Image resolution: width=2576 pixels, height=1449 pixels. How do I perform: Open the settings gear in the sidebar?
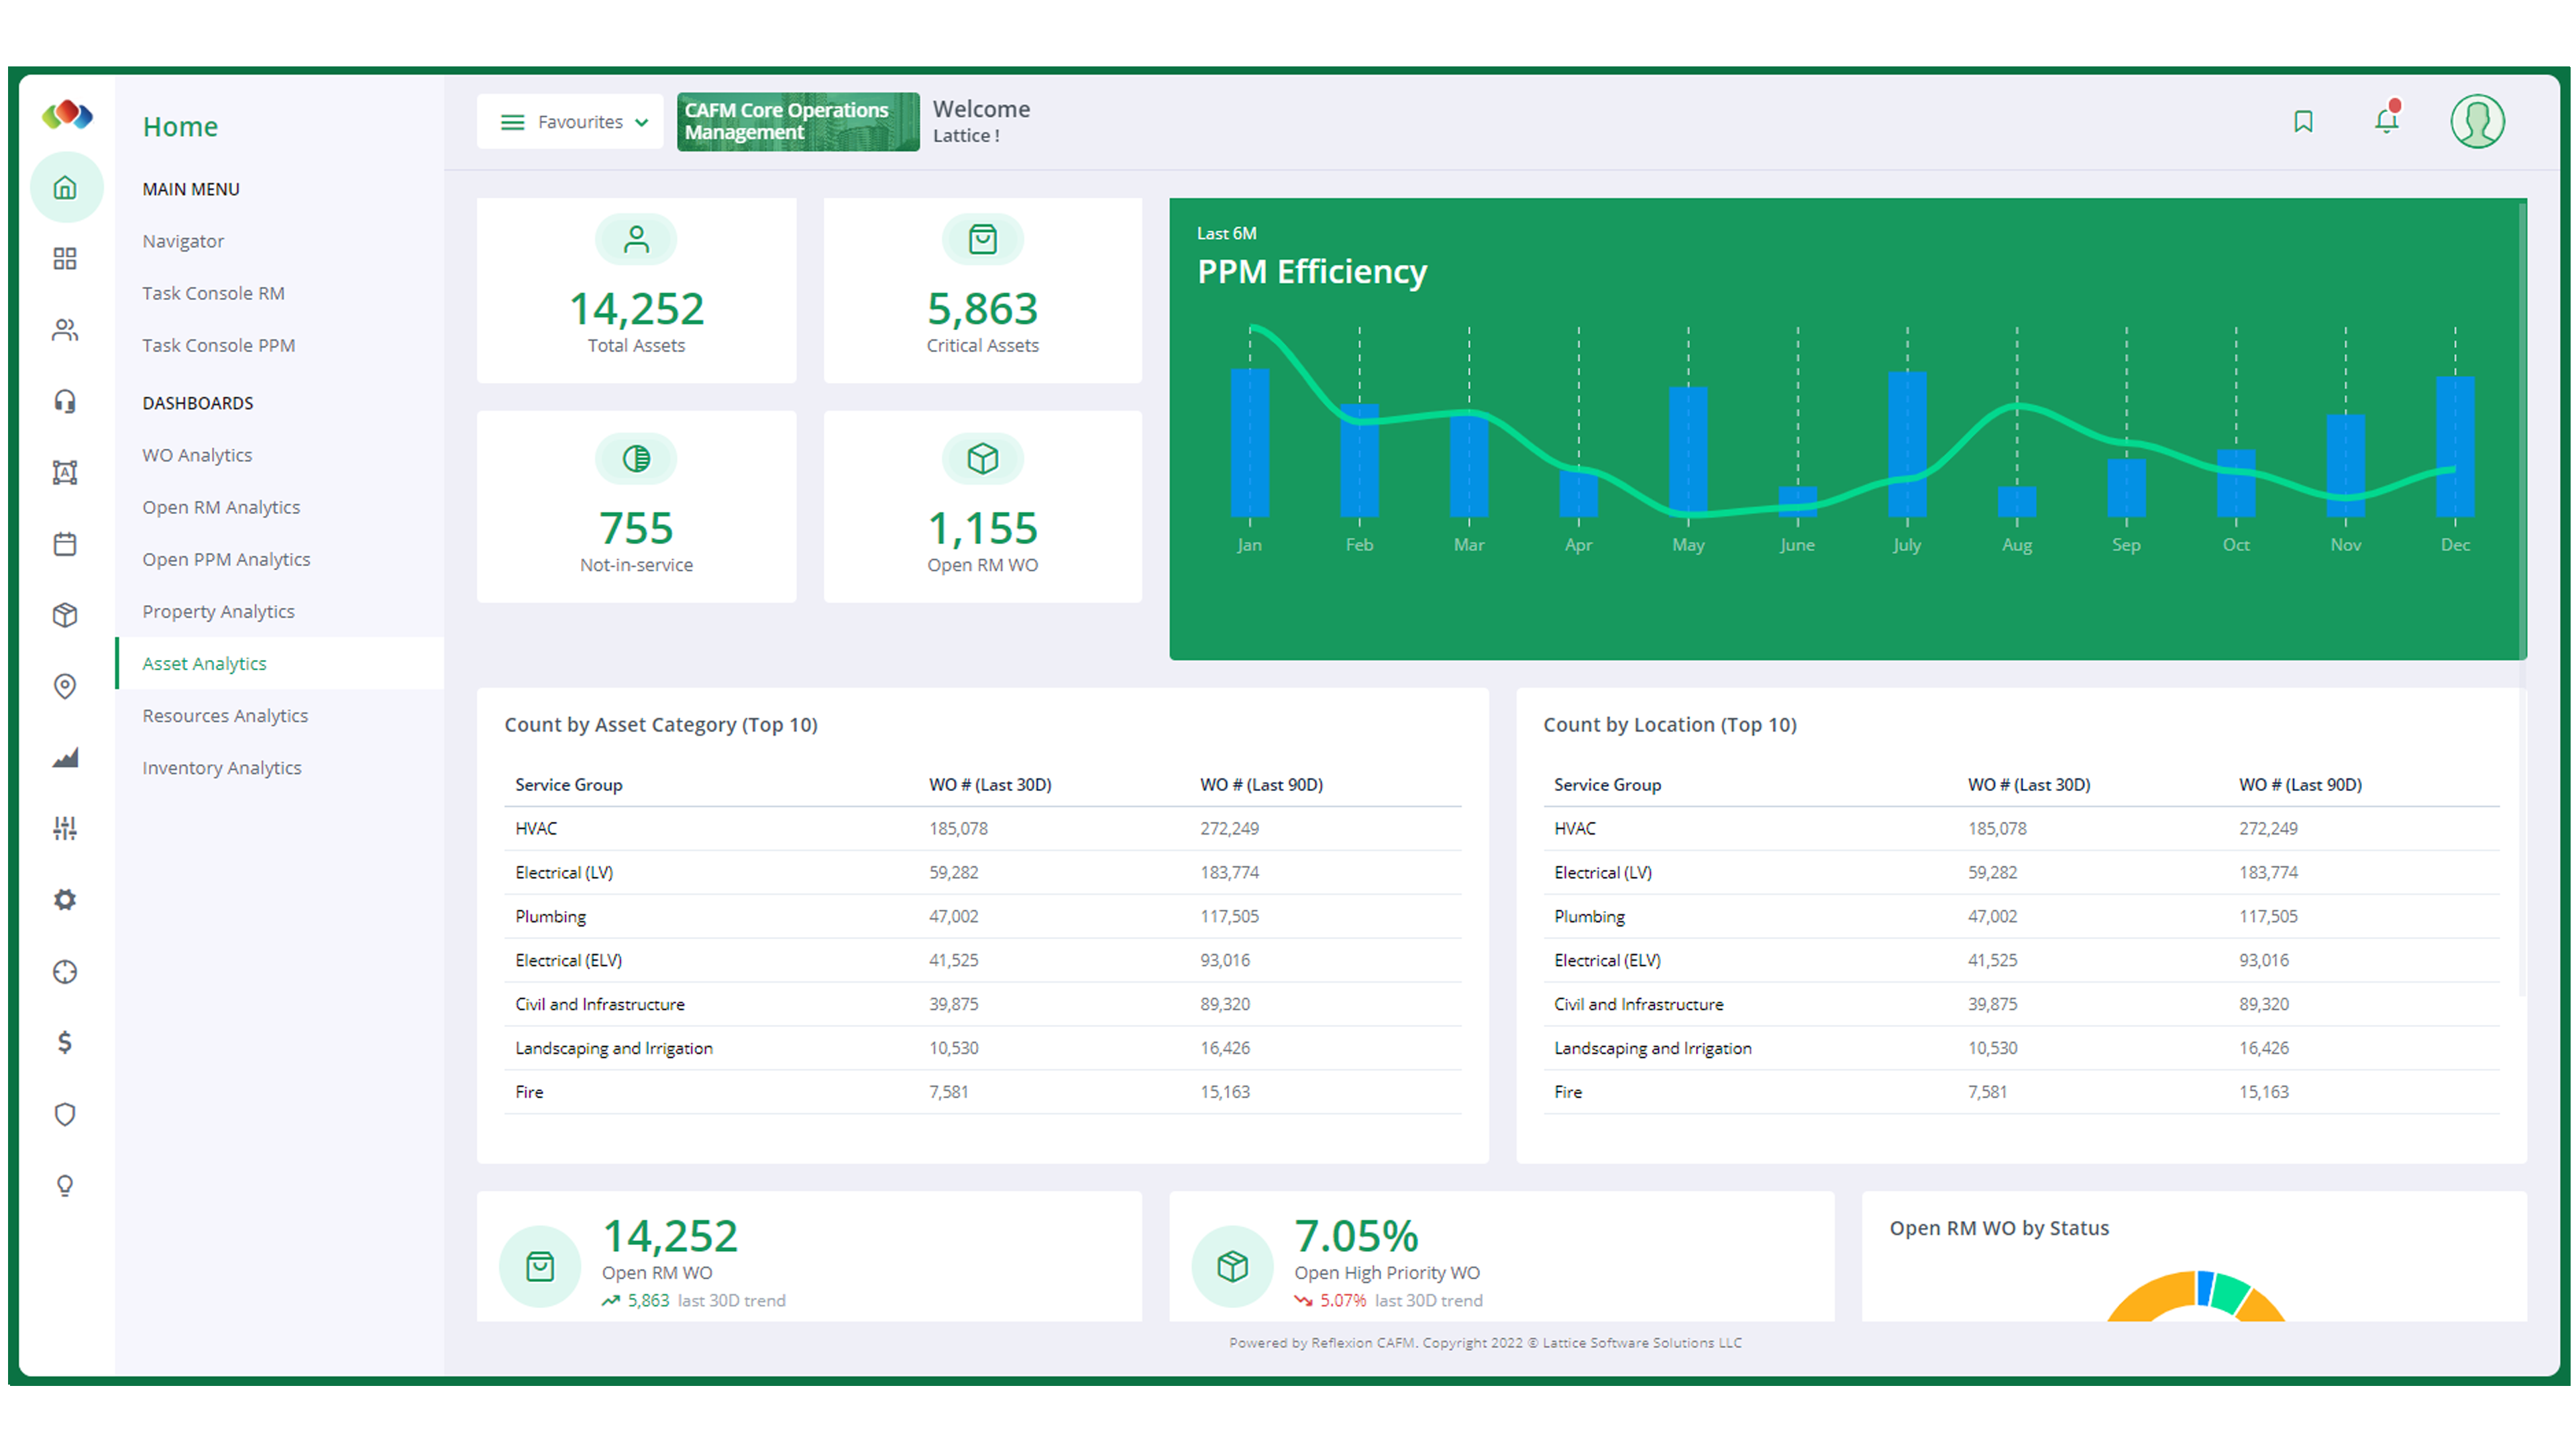66,899
